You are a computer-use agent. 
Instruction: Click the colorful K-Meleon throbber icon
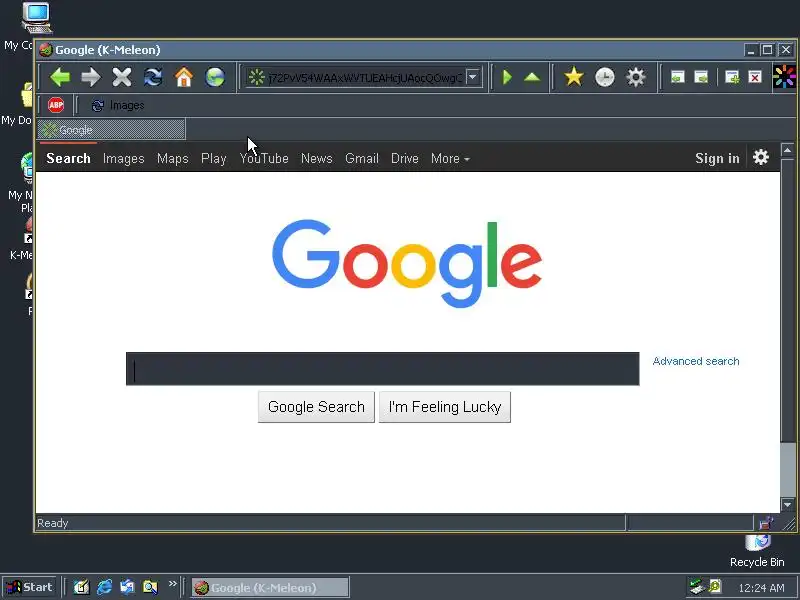click(x=784, y=77)
